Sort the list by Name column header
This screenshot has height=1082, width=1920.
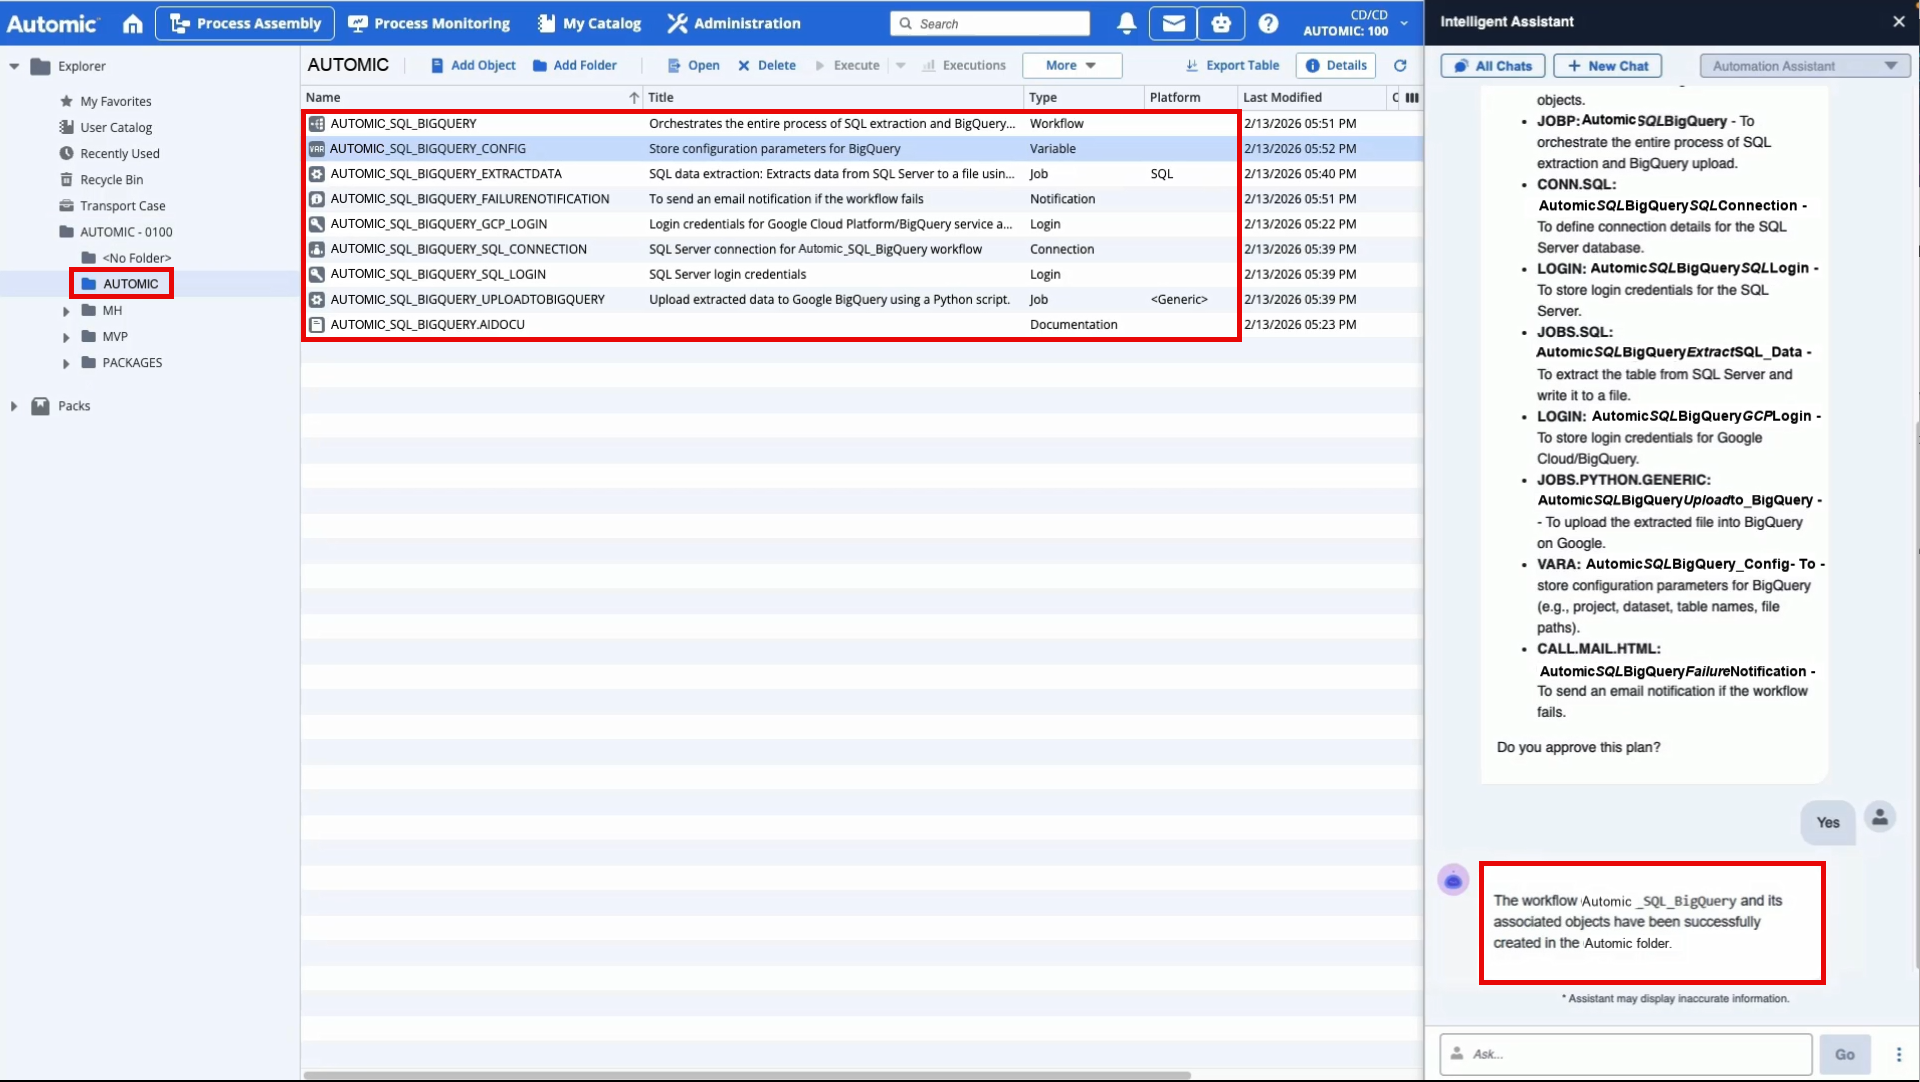coord(323,97)
